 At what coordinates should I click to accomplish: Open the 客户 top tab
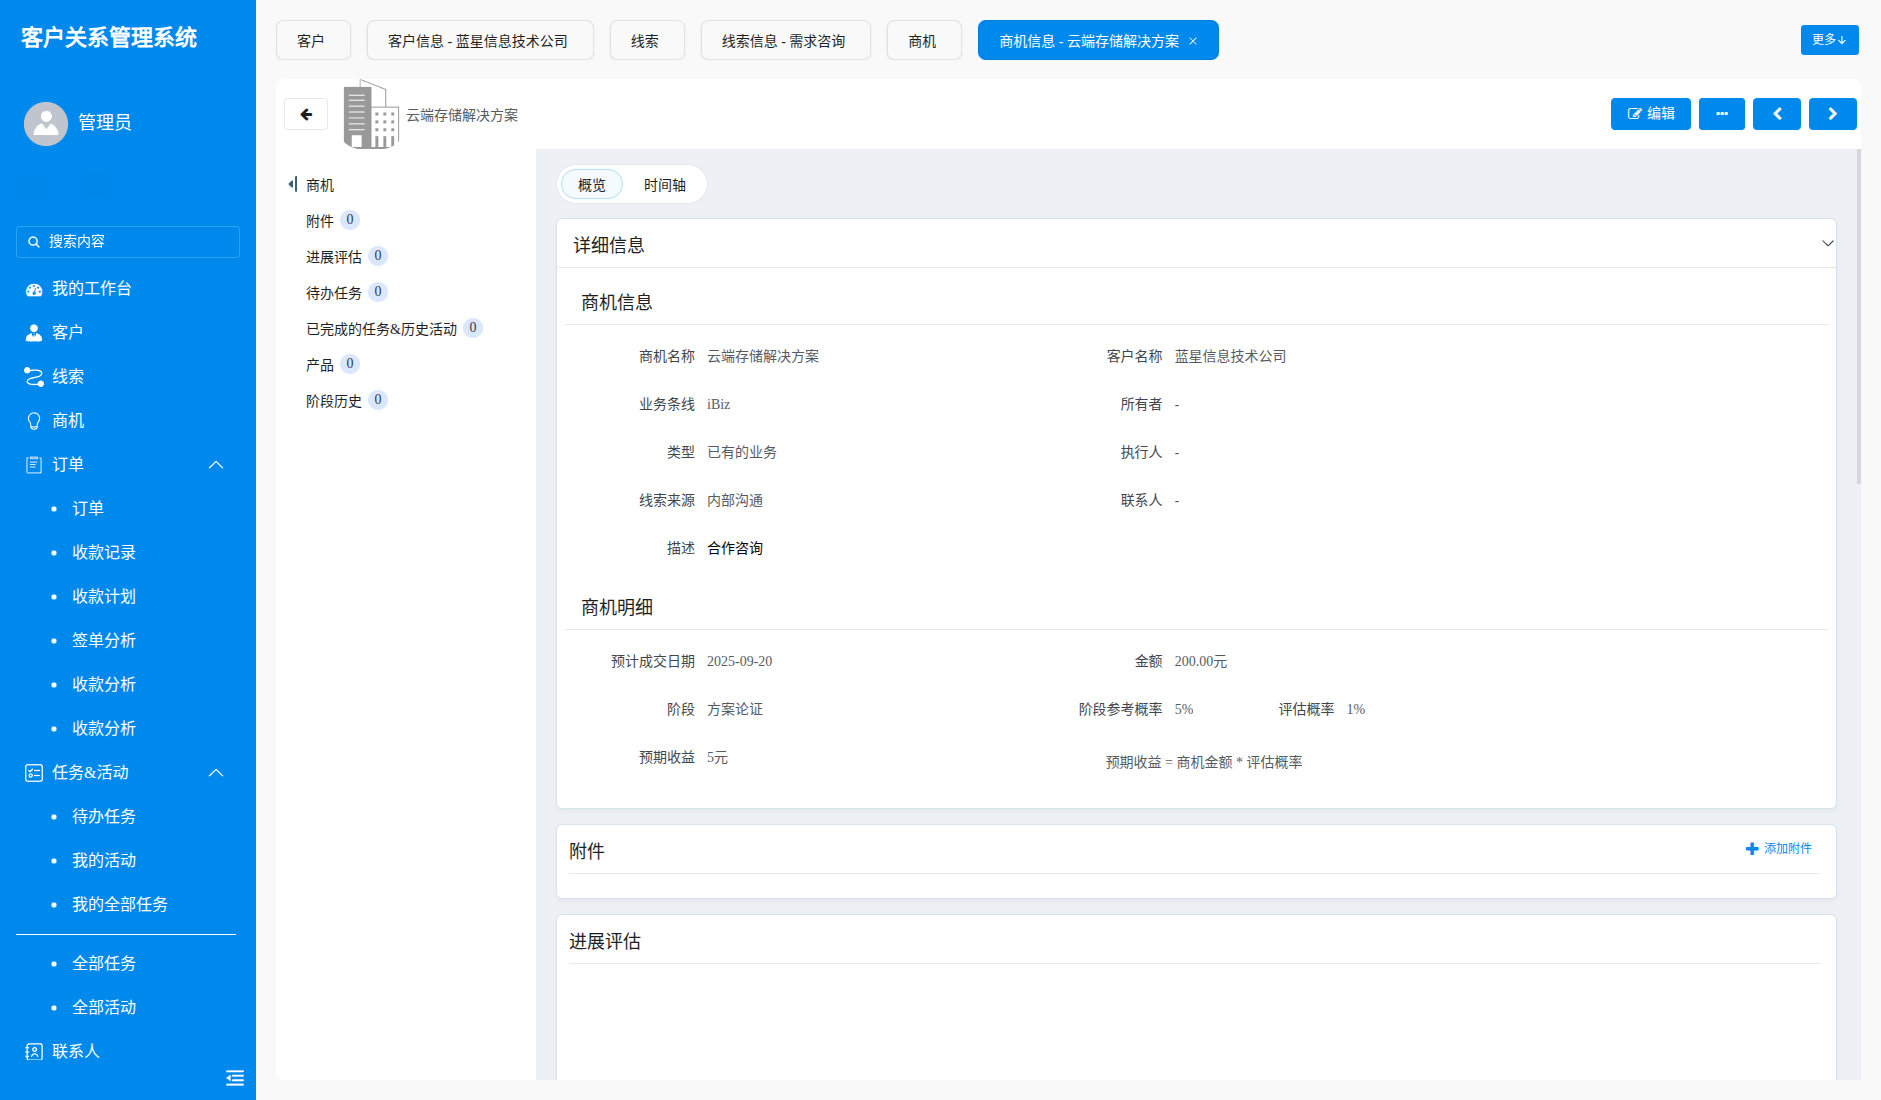click(x=312, y=41)
